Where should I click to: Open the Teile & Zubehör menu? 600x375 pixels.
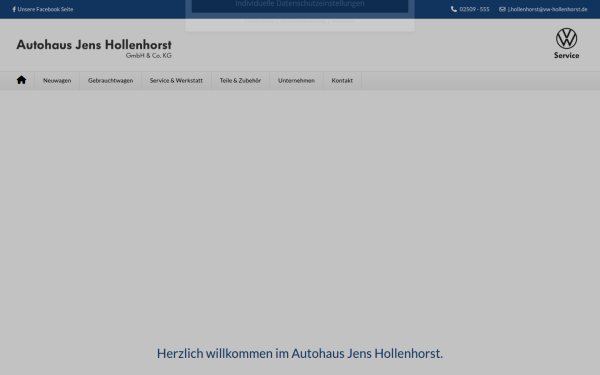click(x=240, y=81)
